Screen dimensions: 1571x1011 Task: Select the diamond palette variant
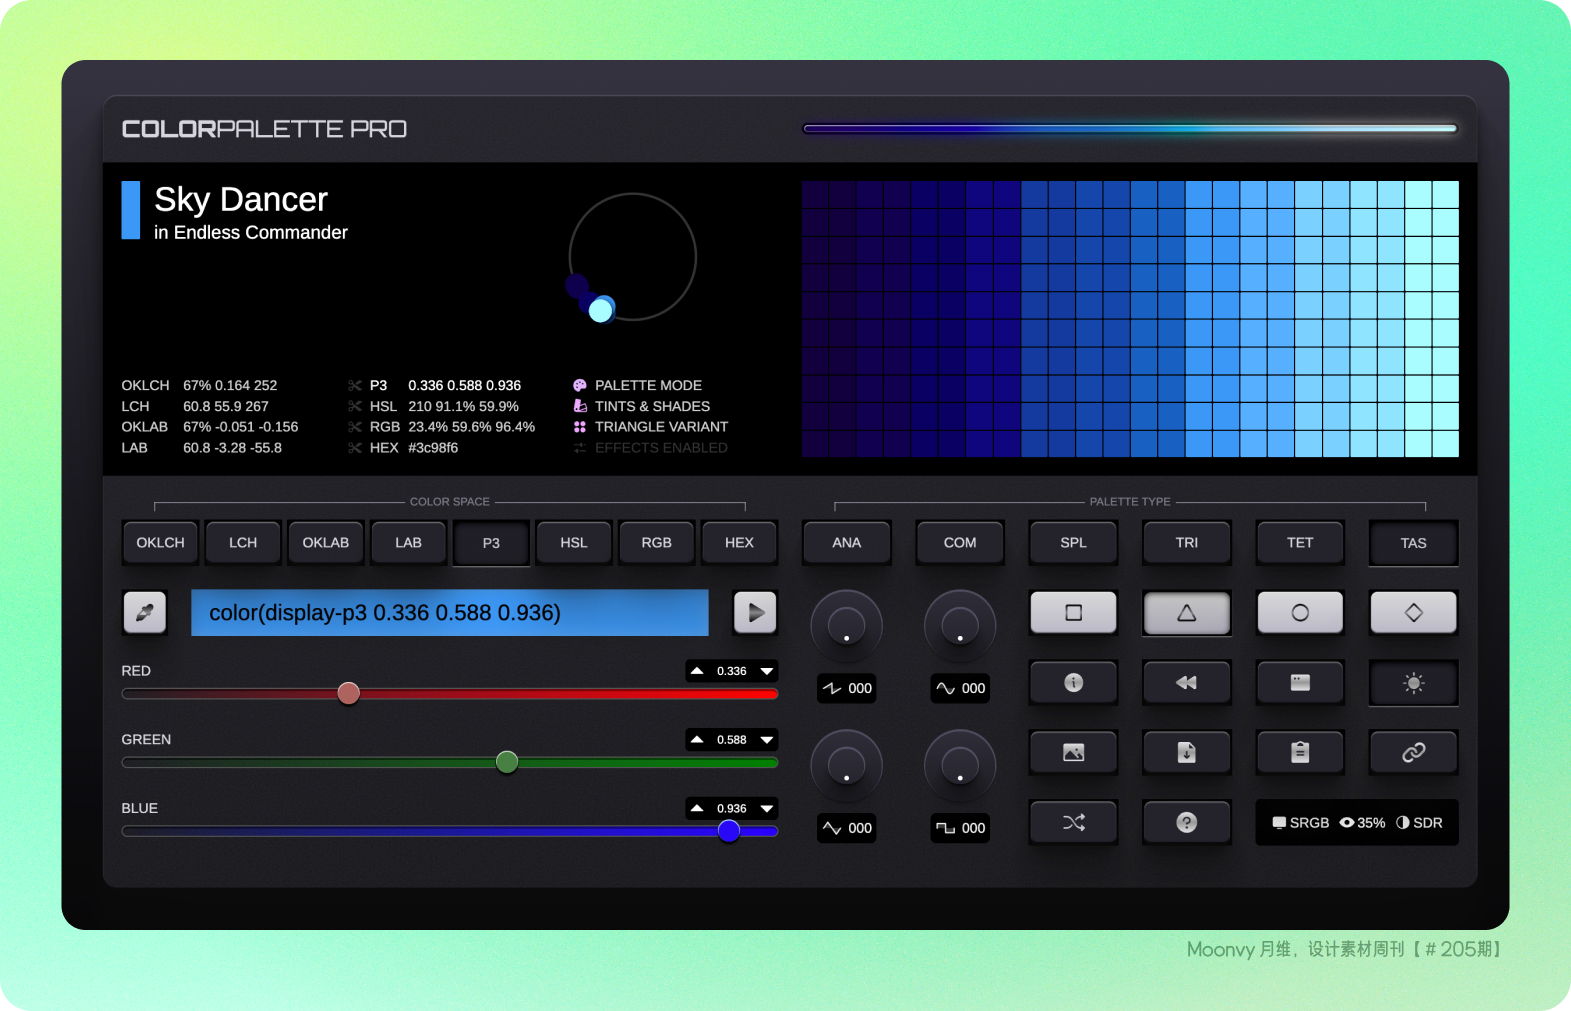point(1413,613)
